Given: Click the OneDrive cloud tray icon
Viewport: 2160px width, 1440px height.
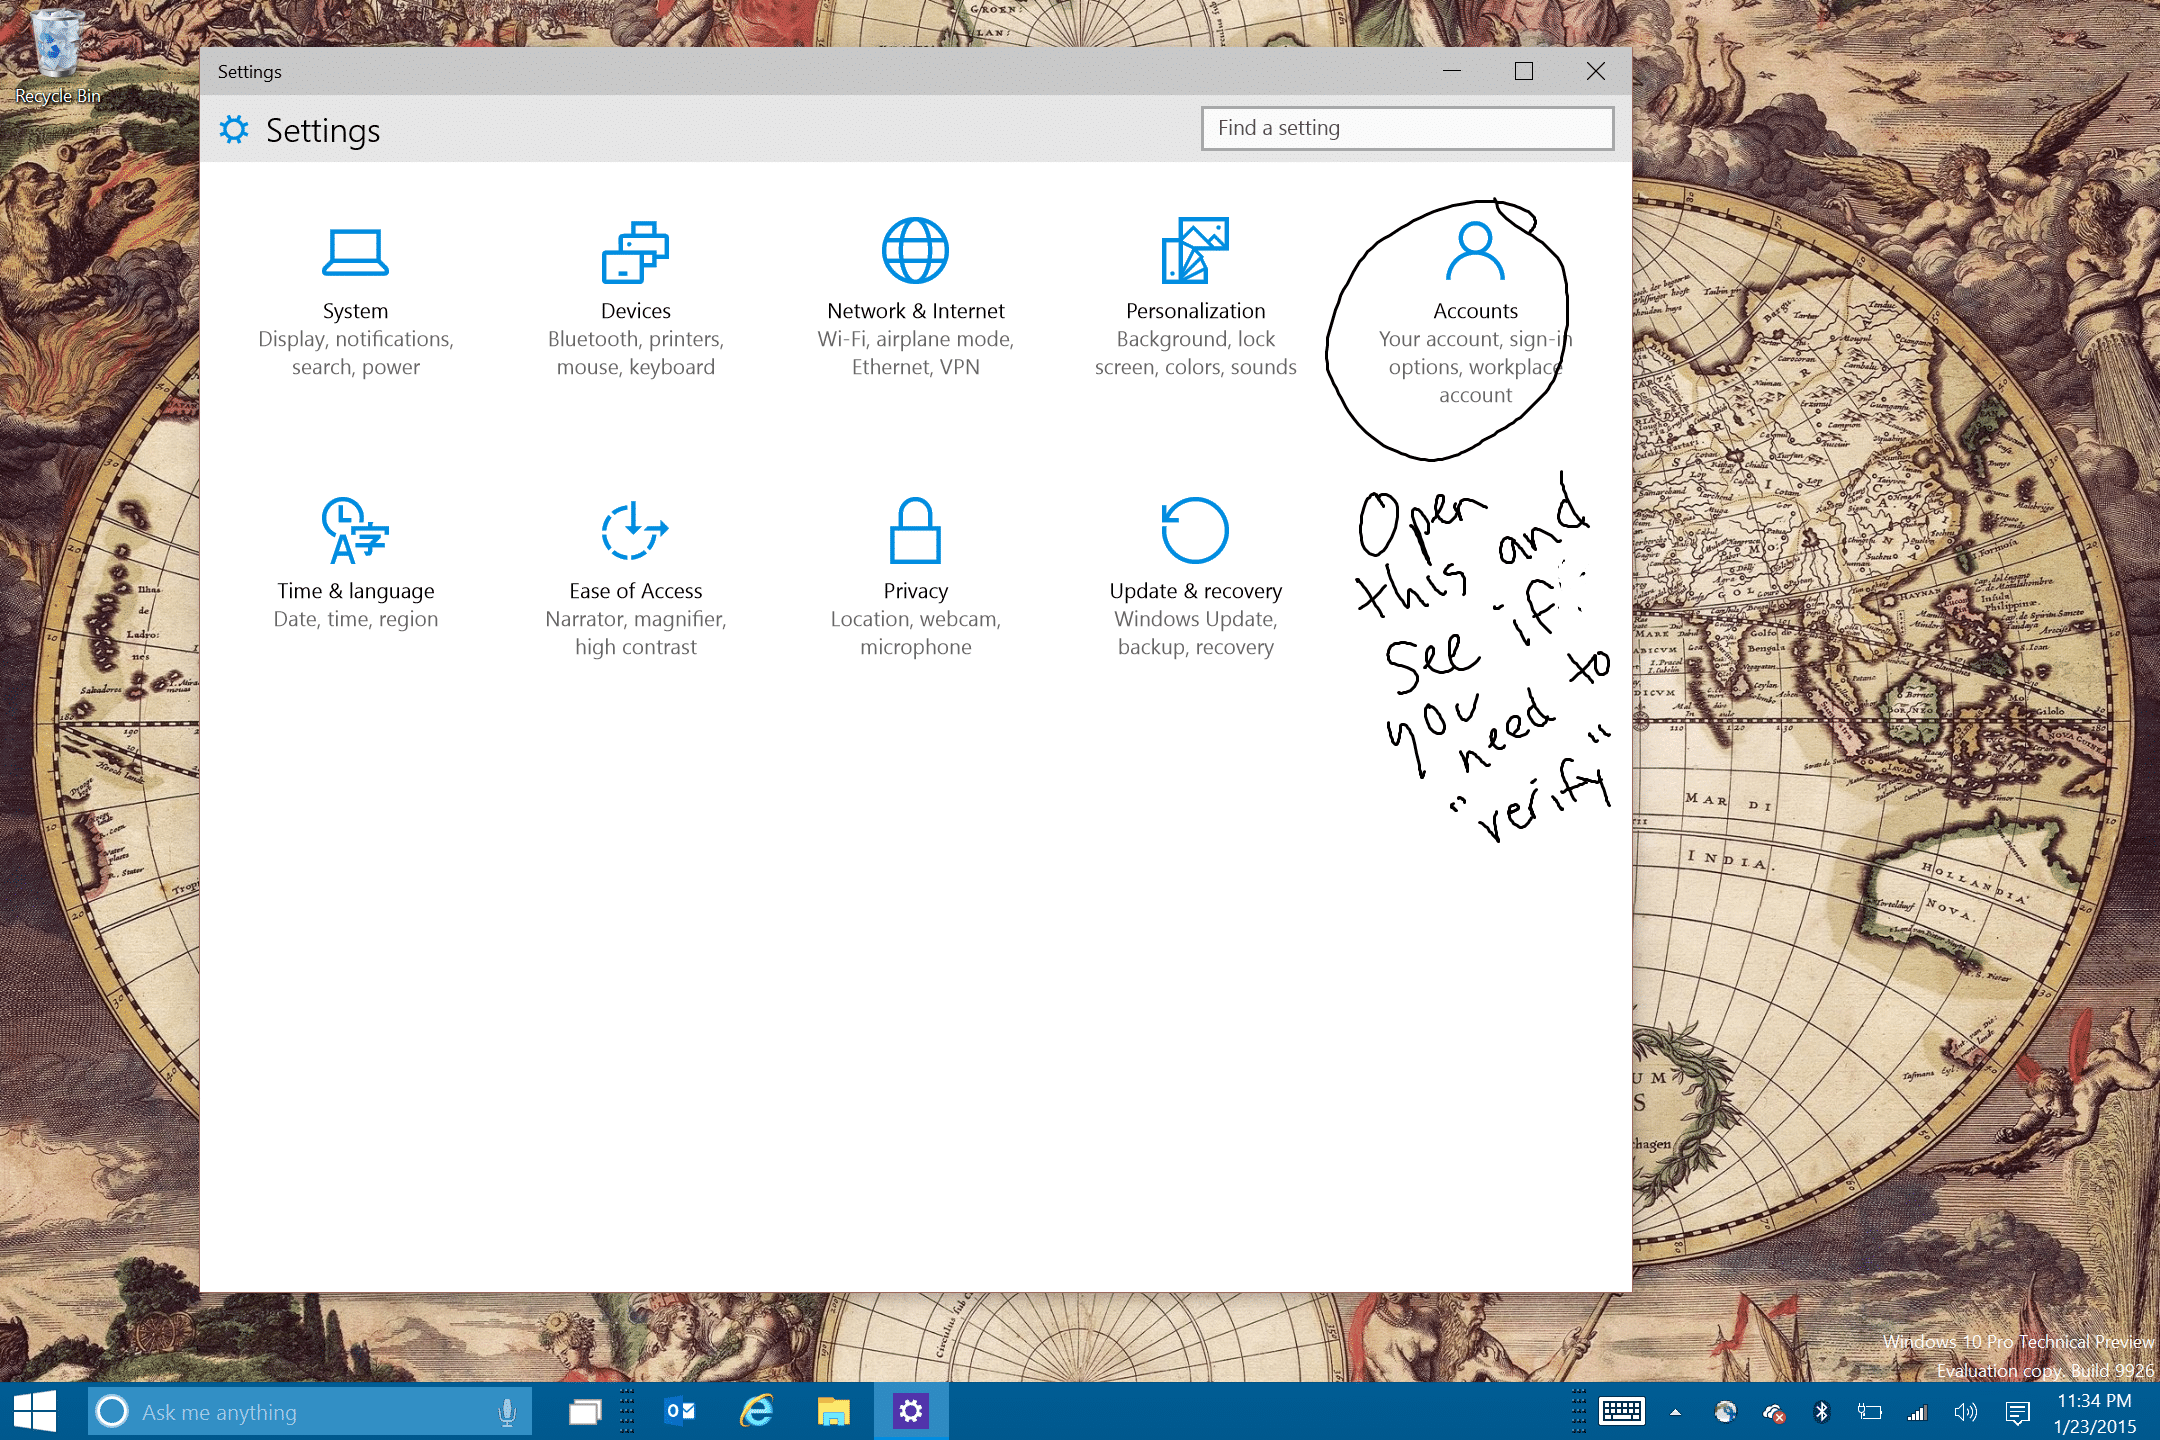Looking at the screenshot, I should [x=1774, y=1412].
